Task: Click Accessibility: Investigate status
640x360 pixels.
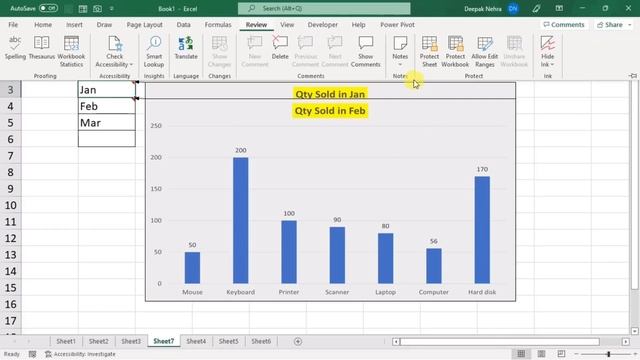Action: coord(80,354)
